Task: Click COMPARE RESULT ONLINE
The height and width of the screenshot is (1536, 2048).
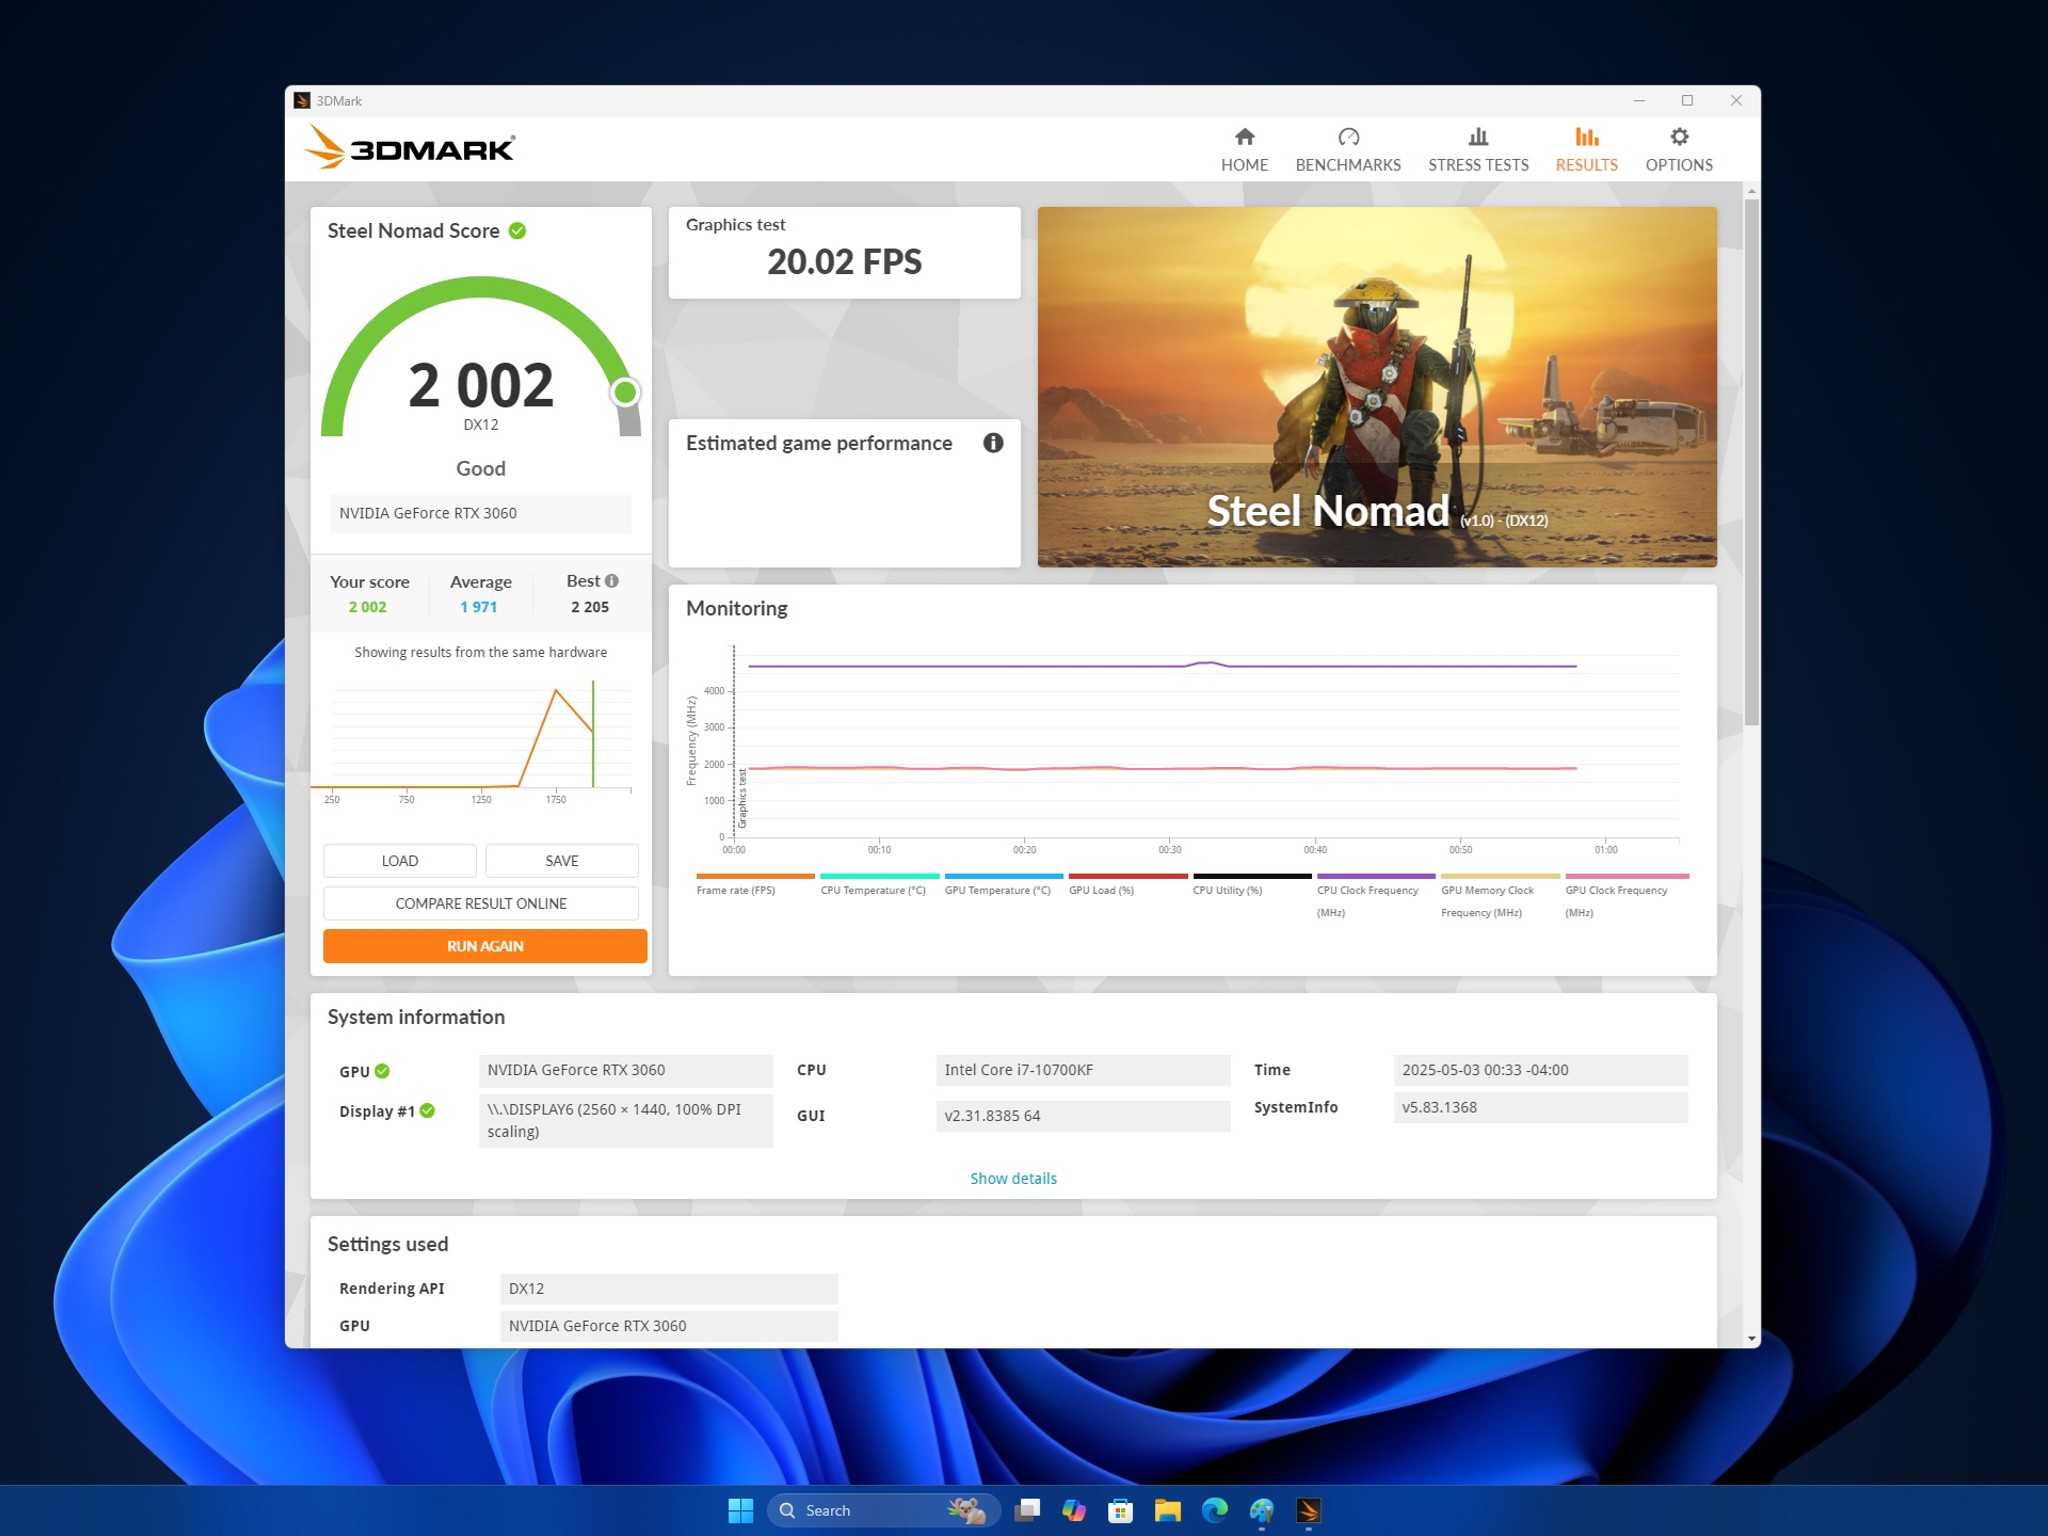Action: [x=481, y=903]
